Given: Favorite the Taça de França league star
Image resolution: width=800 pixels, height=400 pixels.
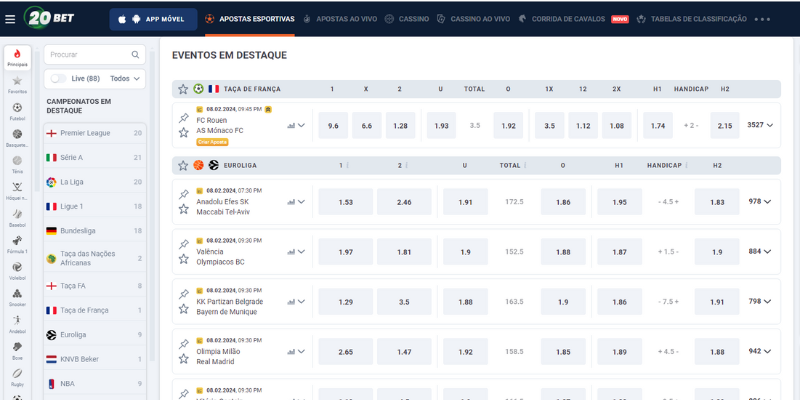Looking at the screenshot, I should tap(183, 89).
